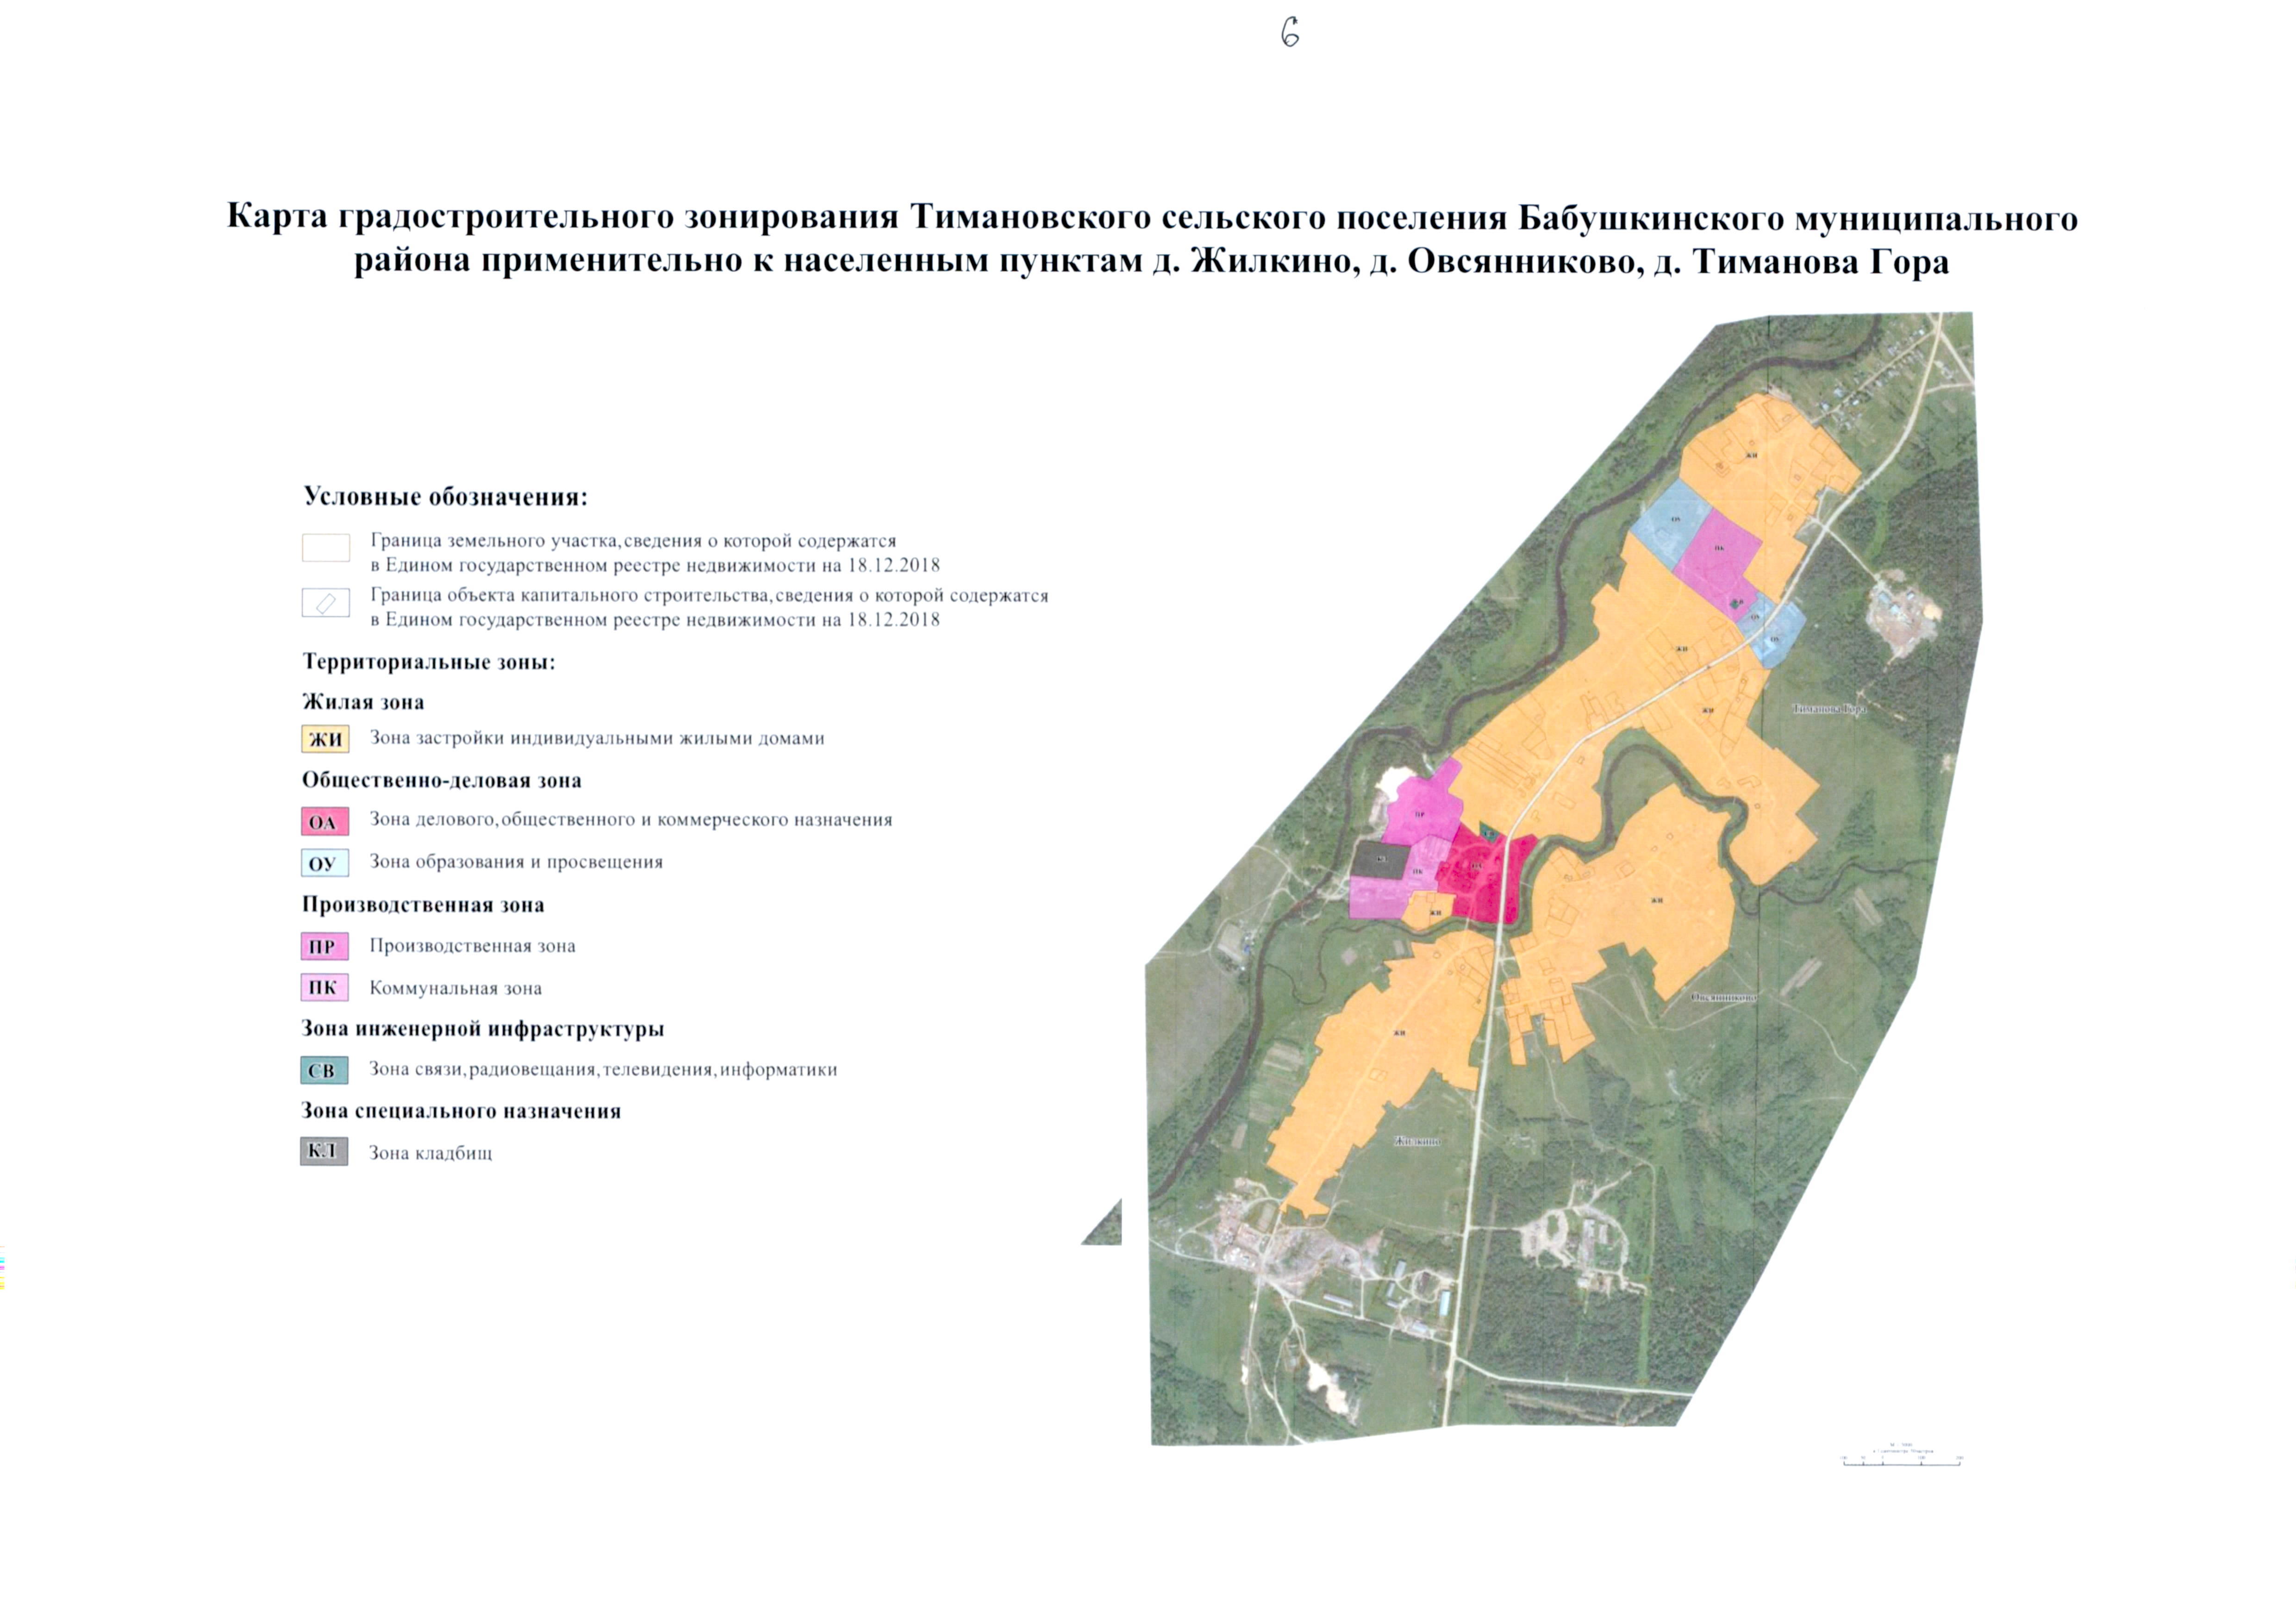Click the land plot boundary legend symbol
Viewport: 2296px width, 1624px height.
pyautogui.click(x=326, y=547)
